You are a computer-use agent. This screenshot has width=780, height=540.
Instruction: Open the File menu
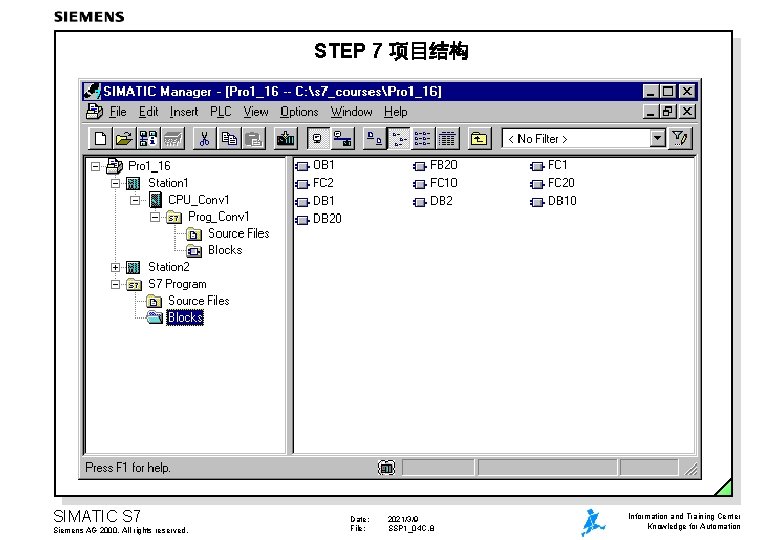pos(118,112)
